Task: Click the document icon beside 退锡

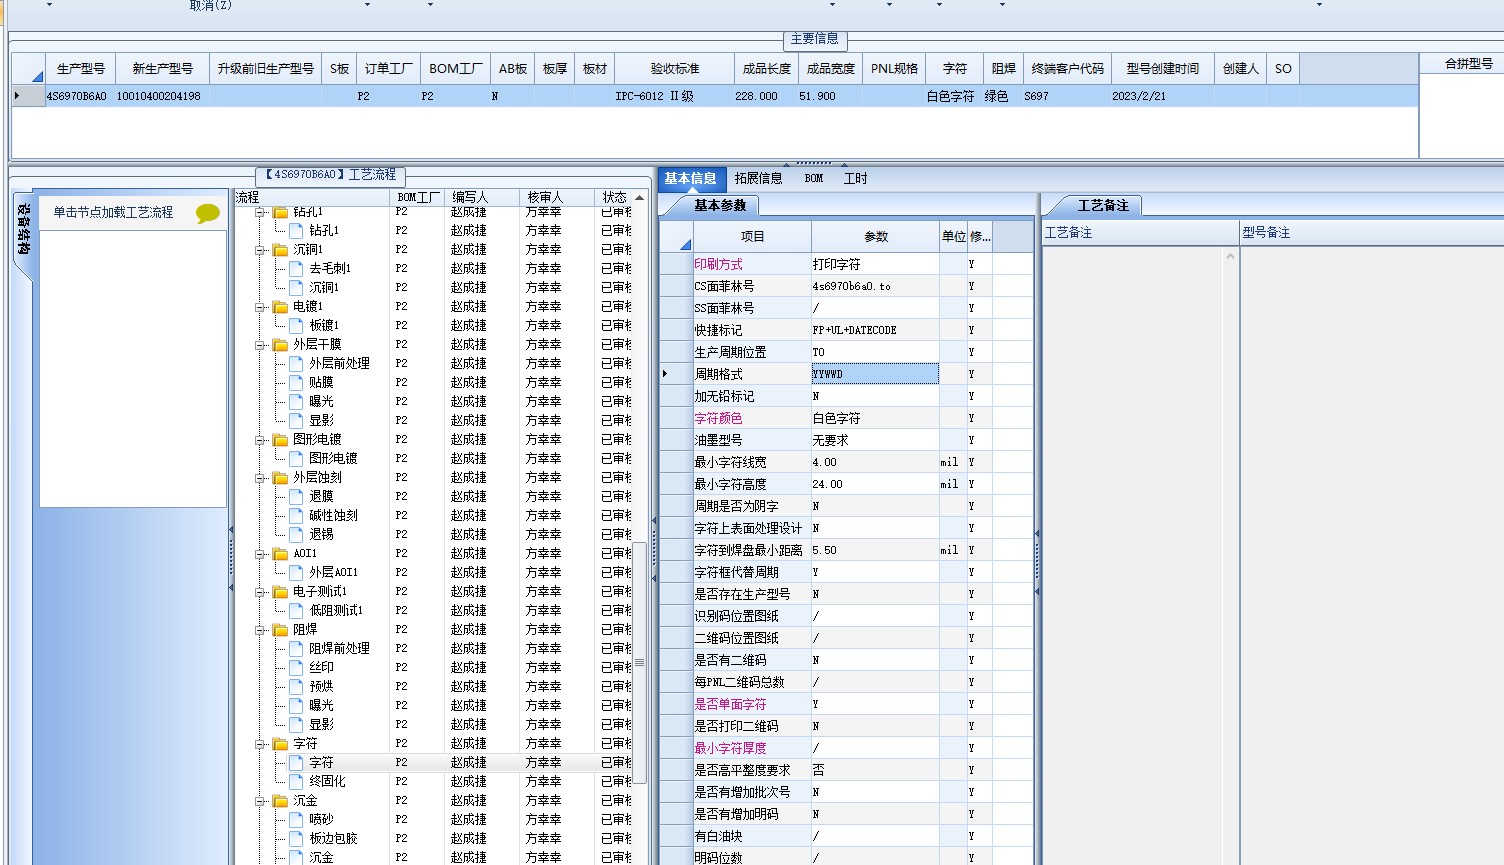Action: point(296,534)
